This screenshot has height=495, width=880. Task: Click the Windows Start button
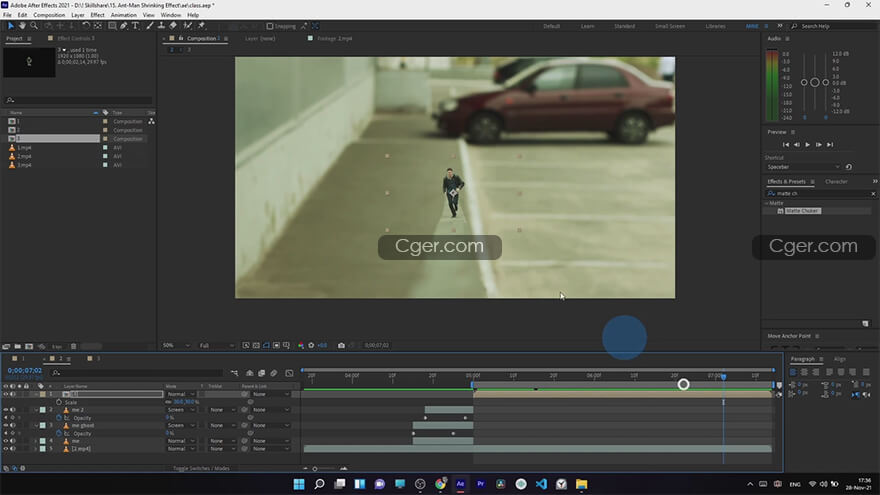click(x=299, y=484)
